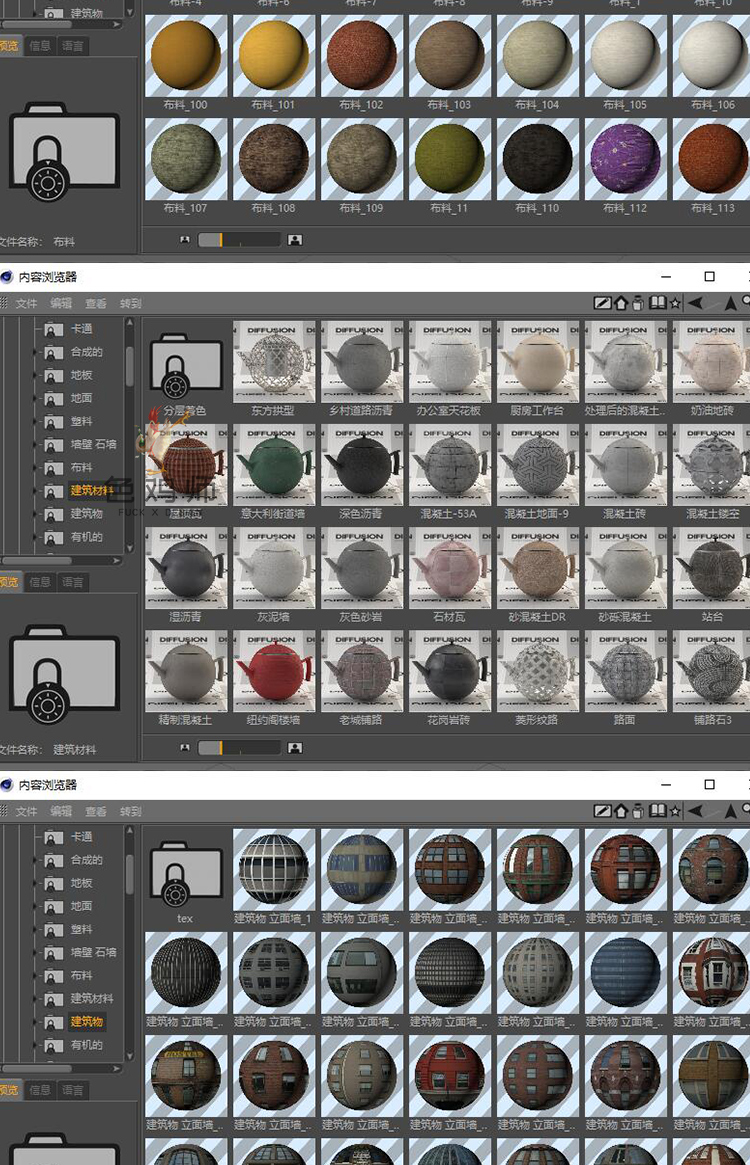Screen dimensions: 750x1165
Task: Go up one level in 建筑材料 window
Action: 730,303
